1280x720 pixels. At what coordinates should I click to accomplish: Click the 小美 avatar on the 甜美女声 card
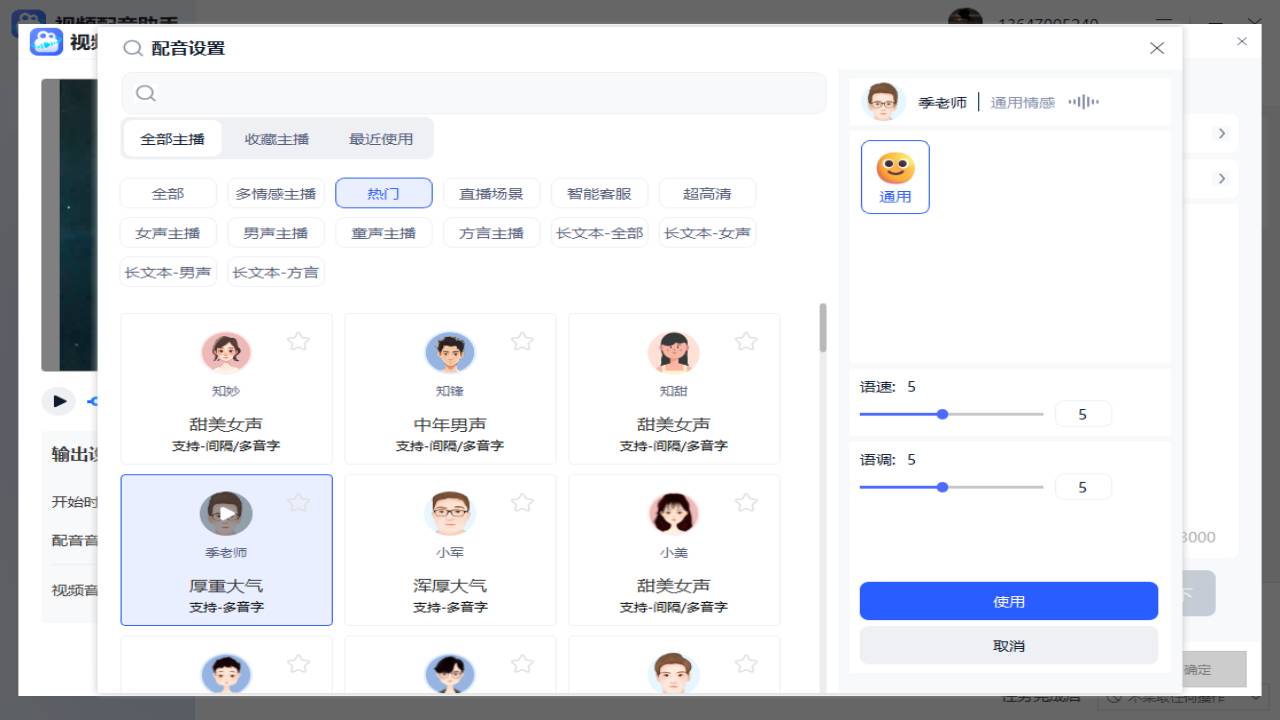pos(673,513)
